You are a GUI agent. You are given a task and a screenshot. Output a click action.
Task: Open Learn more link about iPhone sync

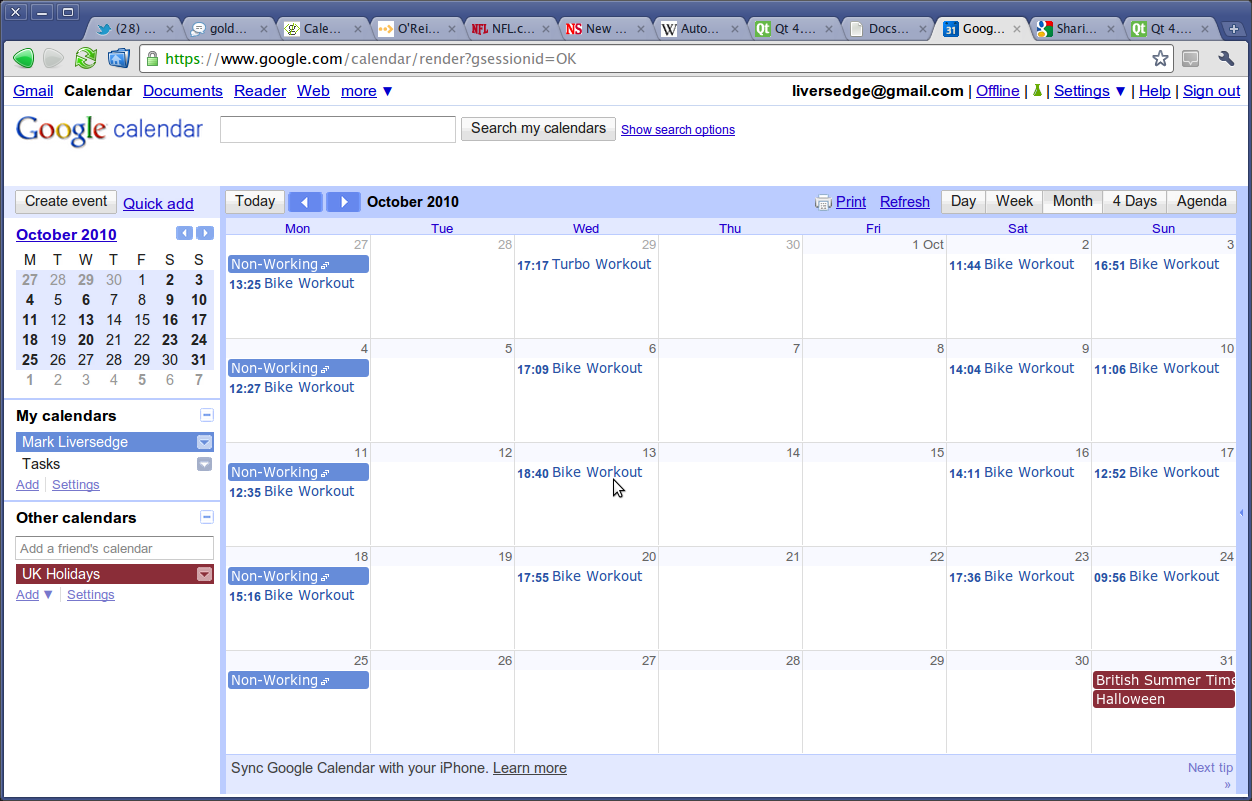tap(530, 768)
